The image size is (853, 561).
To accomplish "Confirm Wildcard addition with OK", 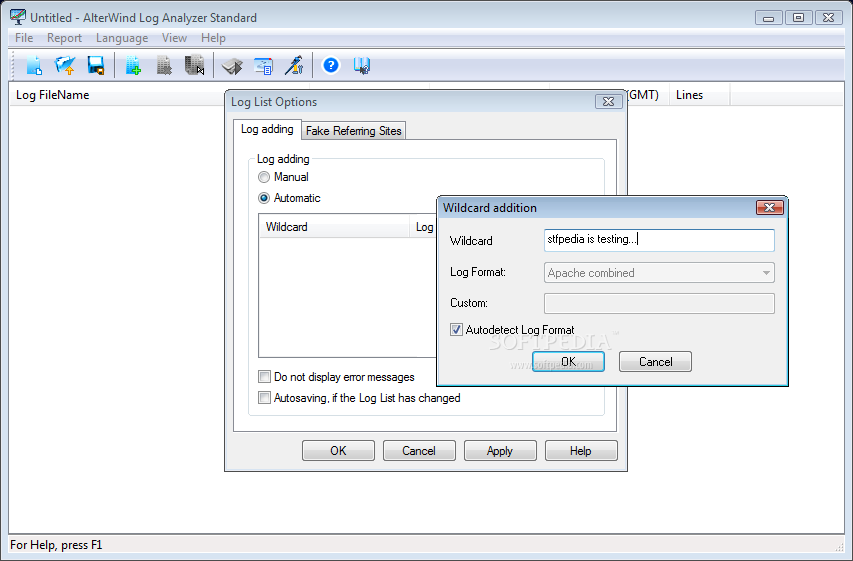I will 568,361.
